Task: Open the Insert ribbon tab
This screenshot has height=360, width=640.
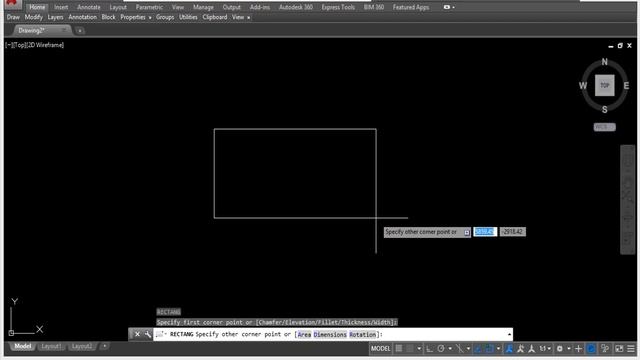Action: tap(61, 7)
